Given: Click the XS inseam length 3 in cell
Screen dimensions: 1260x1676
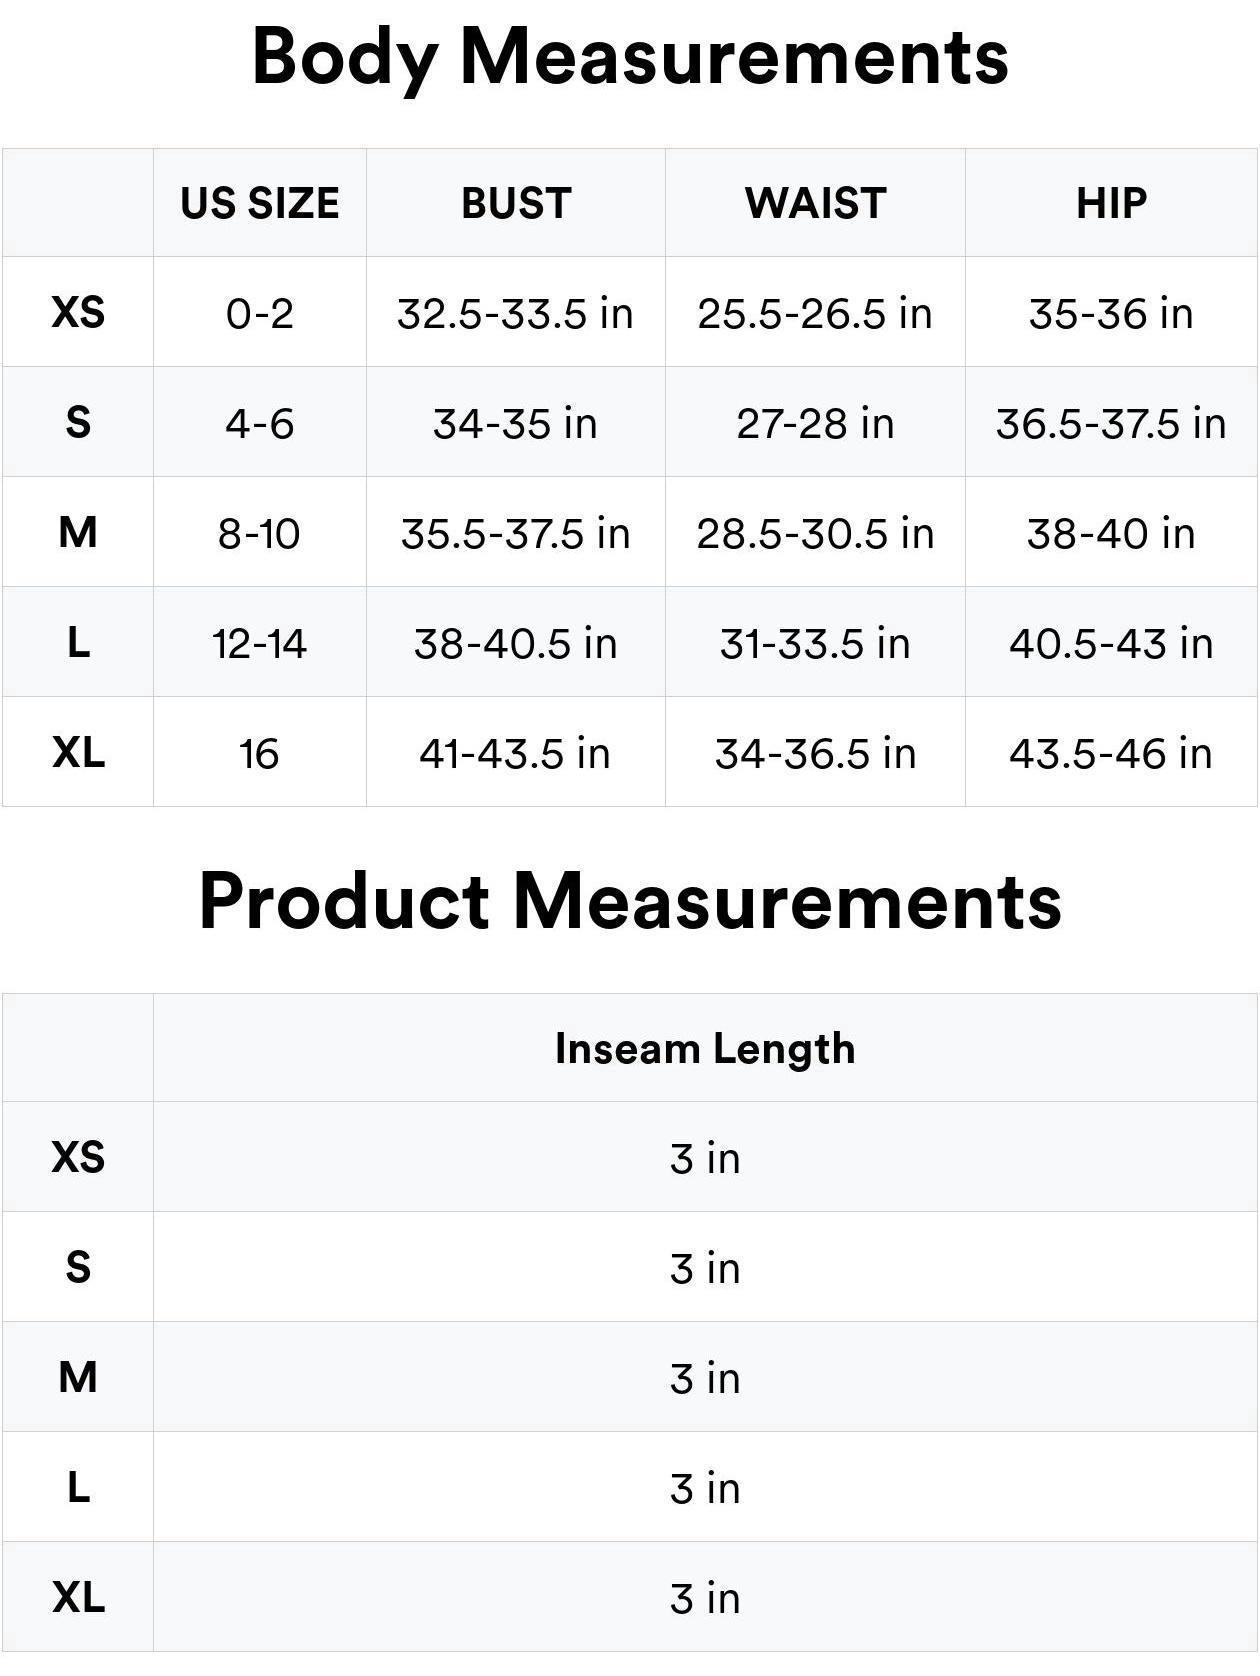Looking at the screenshot, I should coord(705,1158).
